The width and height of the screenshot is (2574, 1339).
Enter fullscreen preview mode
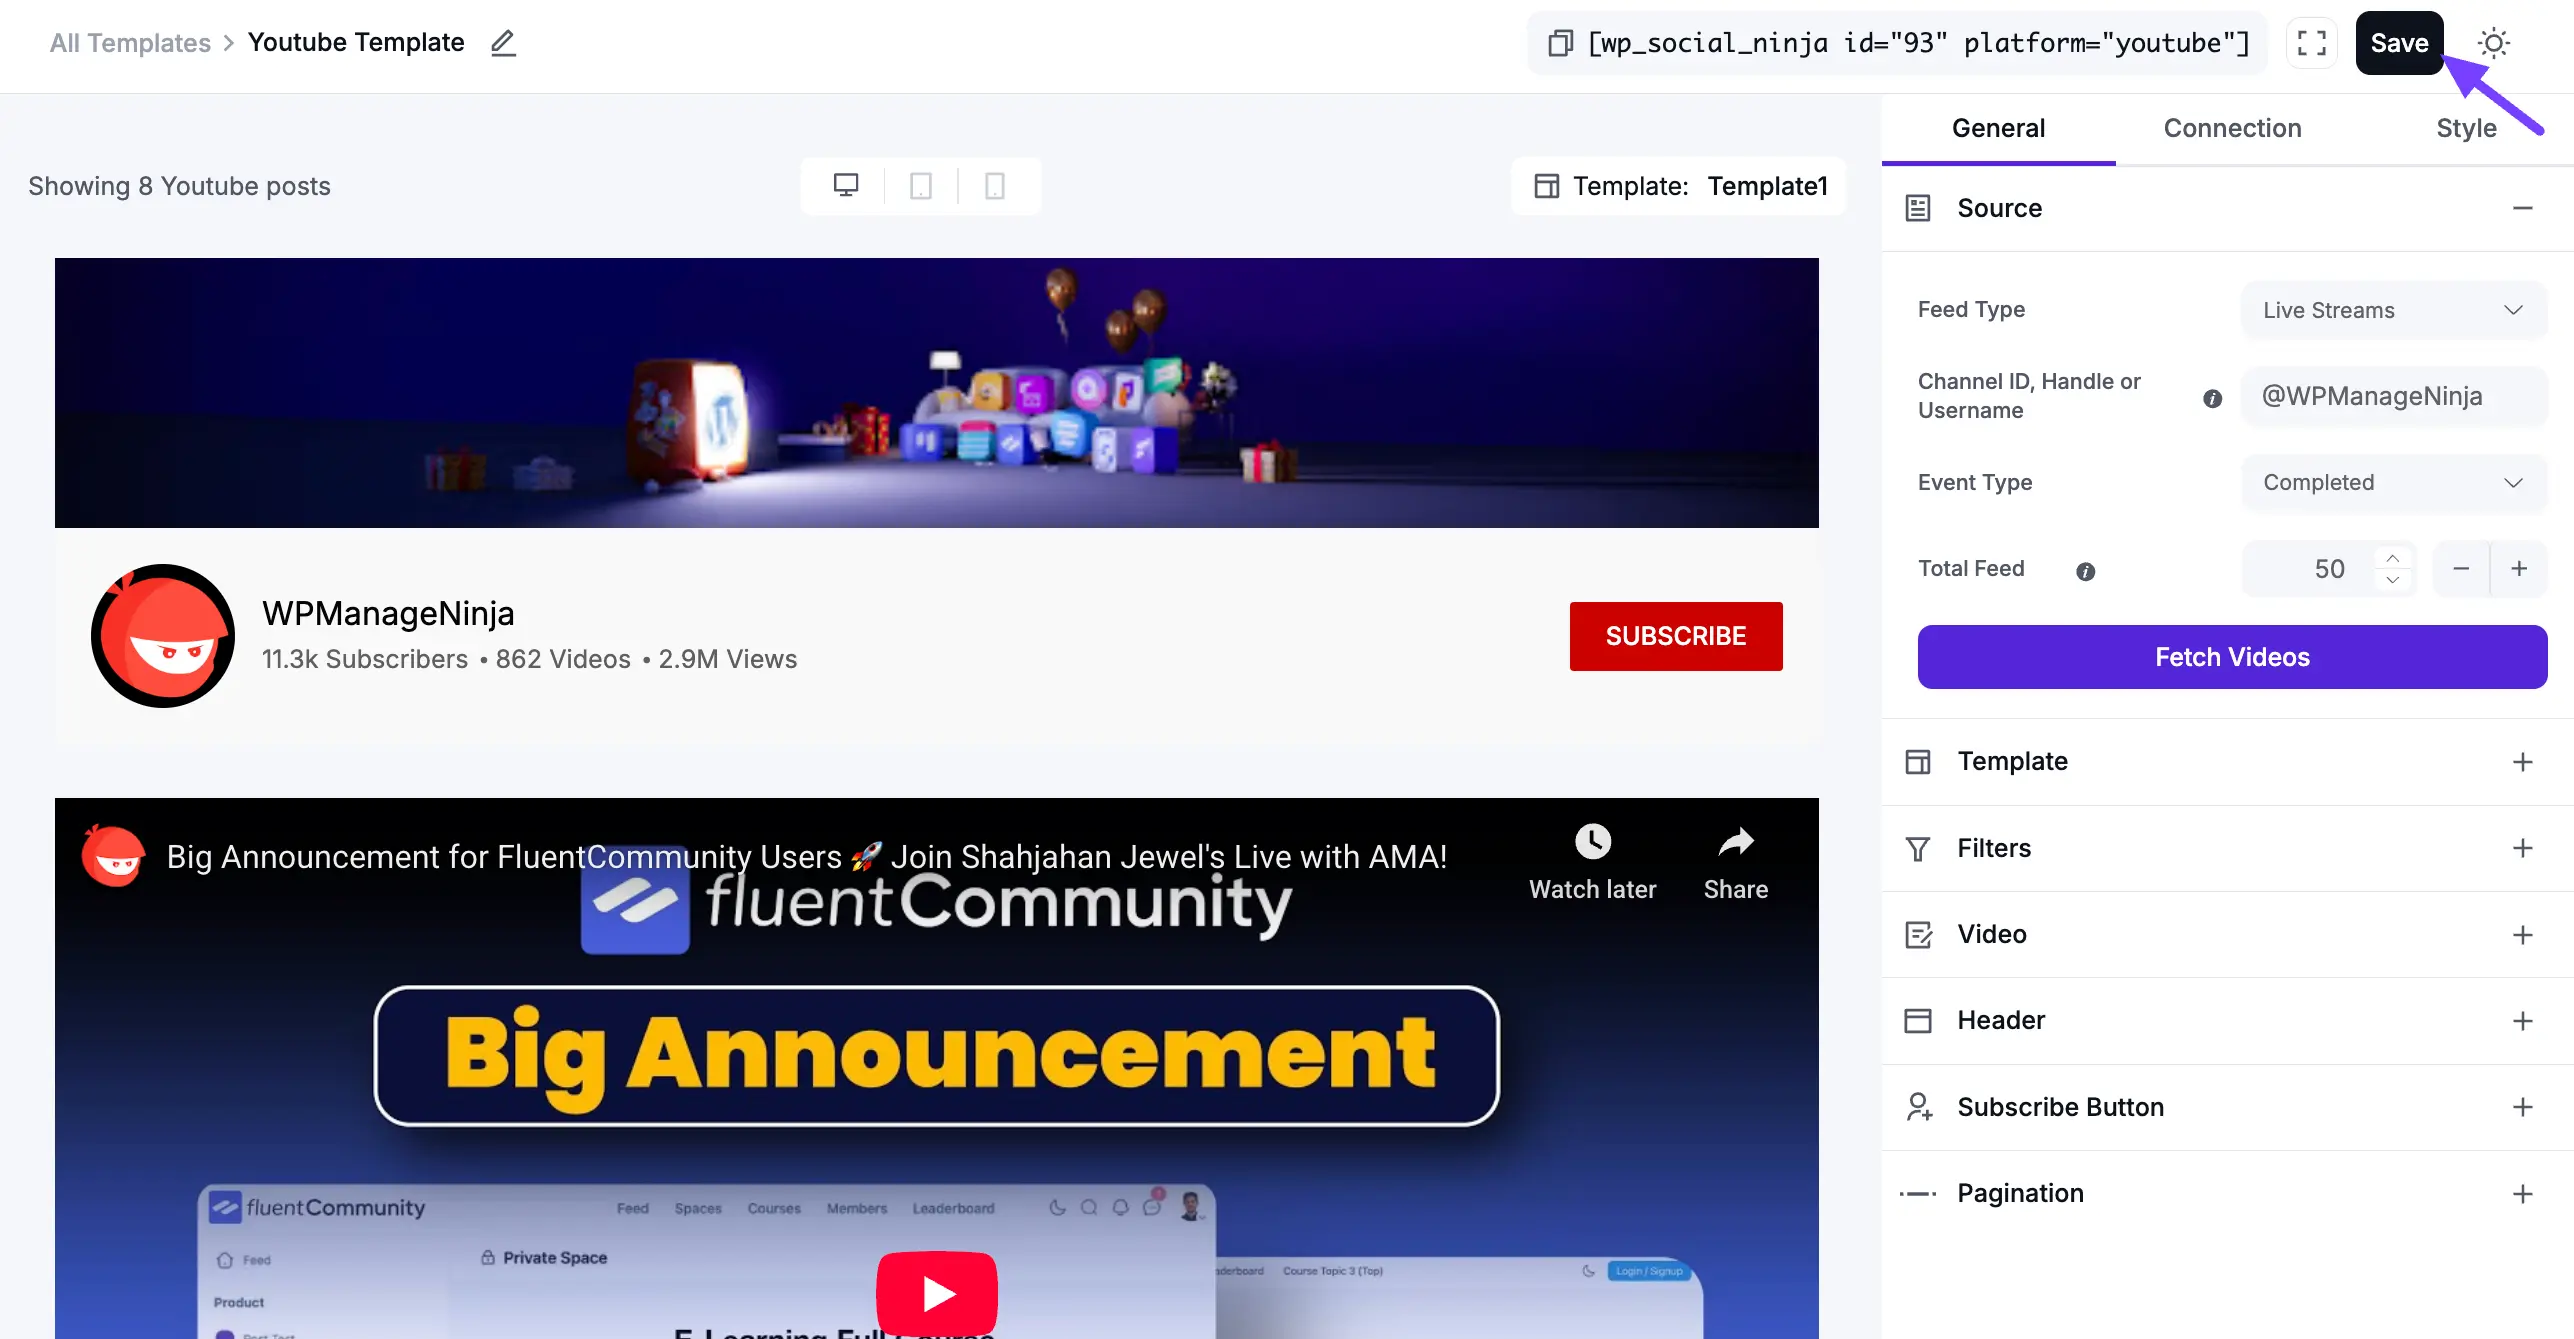[2311, 43]
